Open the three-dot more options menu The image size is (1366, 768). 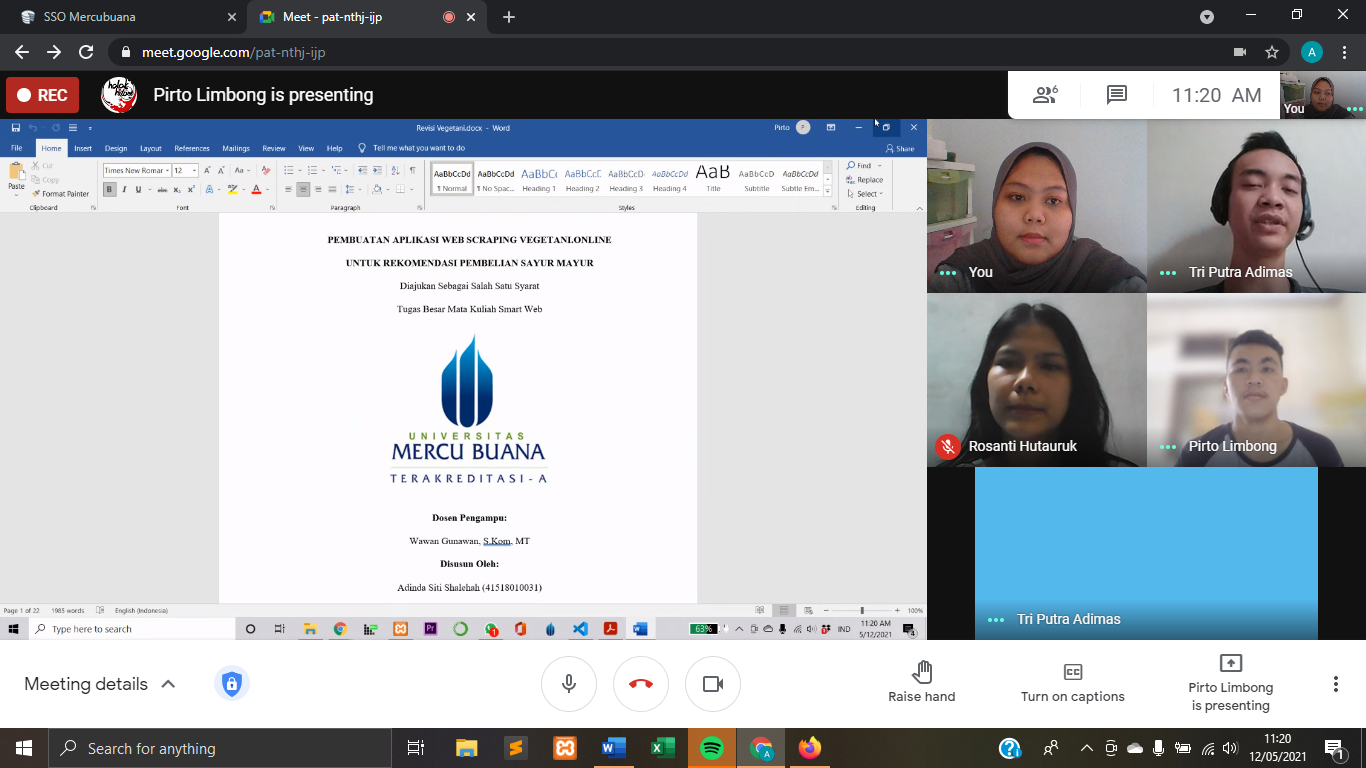click(x=1335, y=684)
